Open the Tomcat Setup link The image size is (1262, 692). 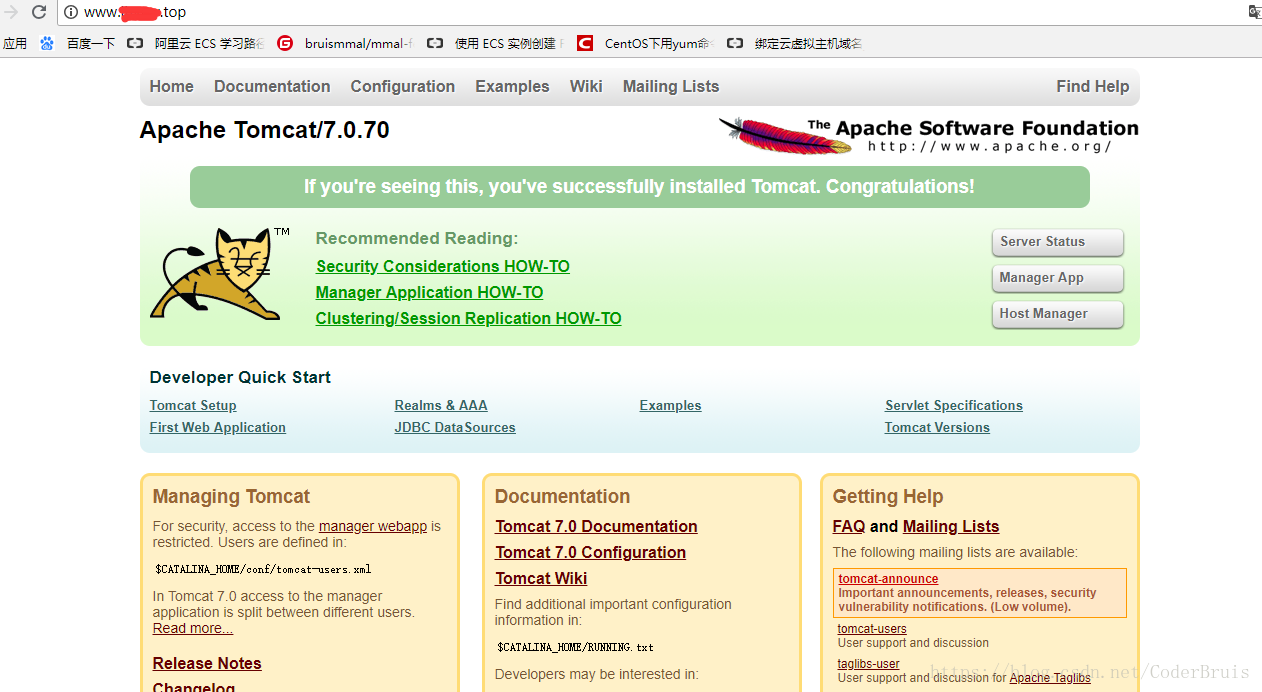coord(193,405)
